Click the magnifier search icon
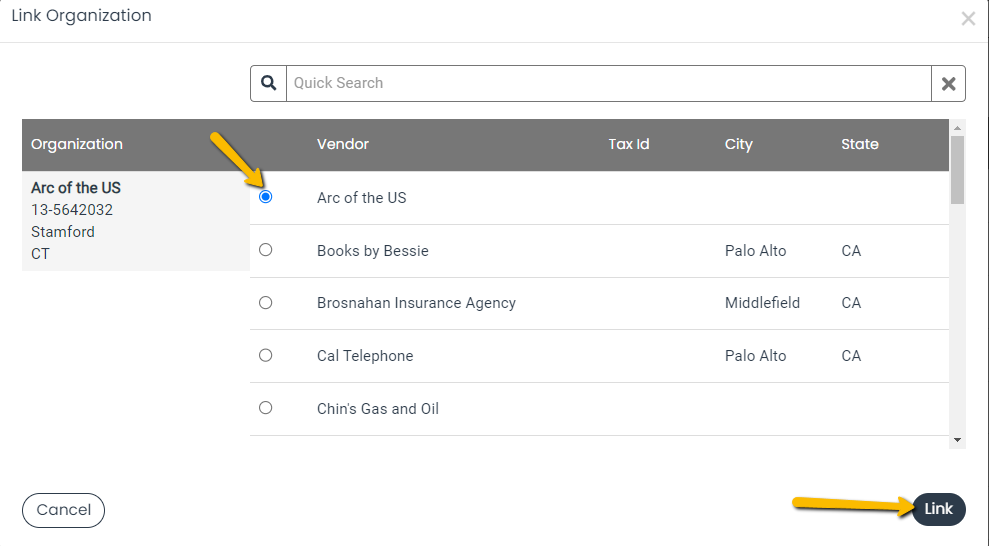This screenshot has height=546, width=989. [x=269, y=83]
